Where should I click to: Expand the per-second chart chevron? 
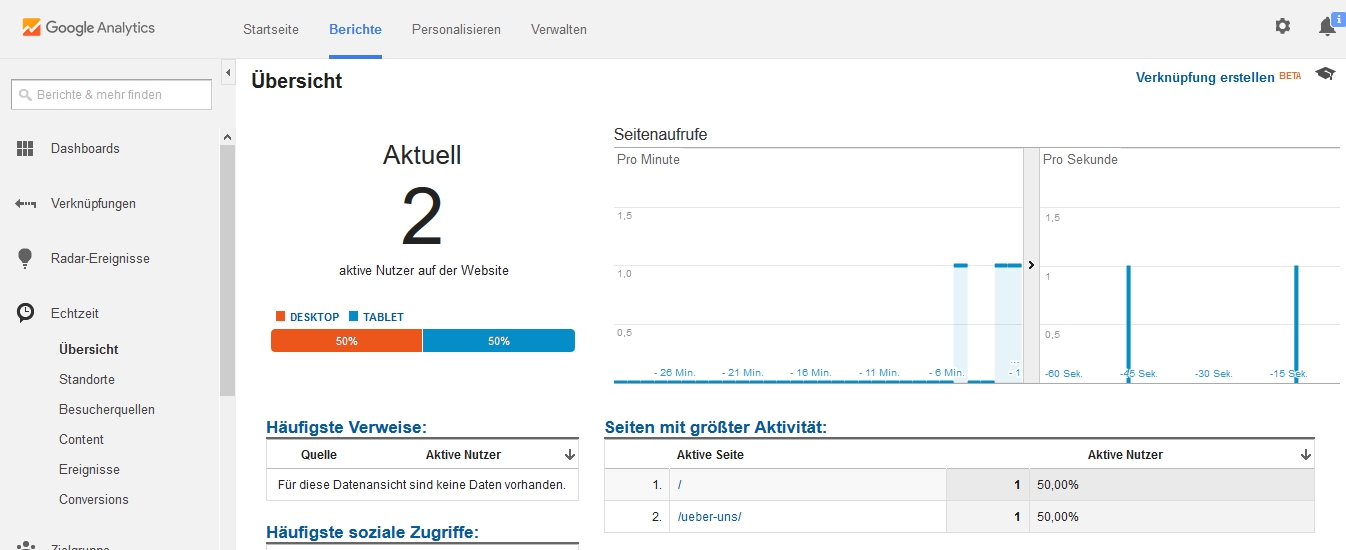coord(1031,265)
